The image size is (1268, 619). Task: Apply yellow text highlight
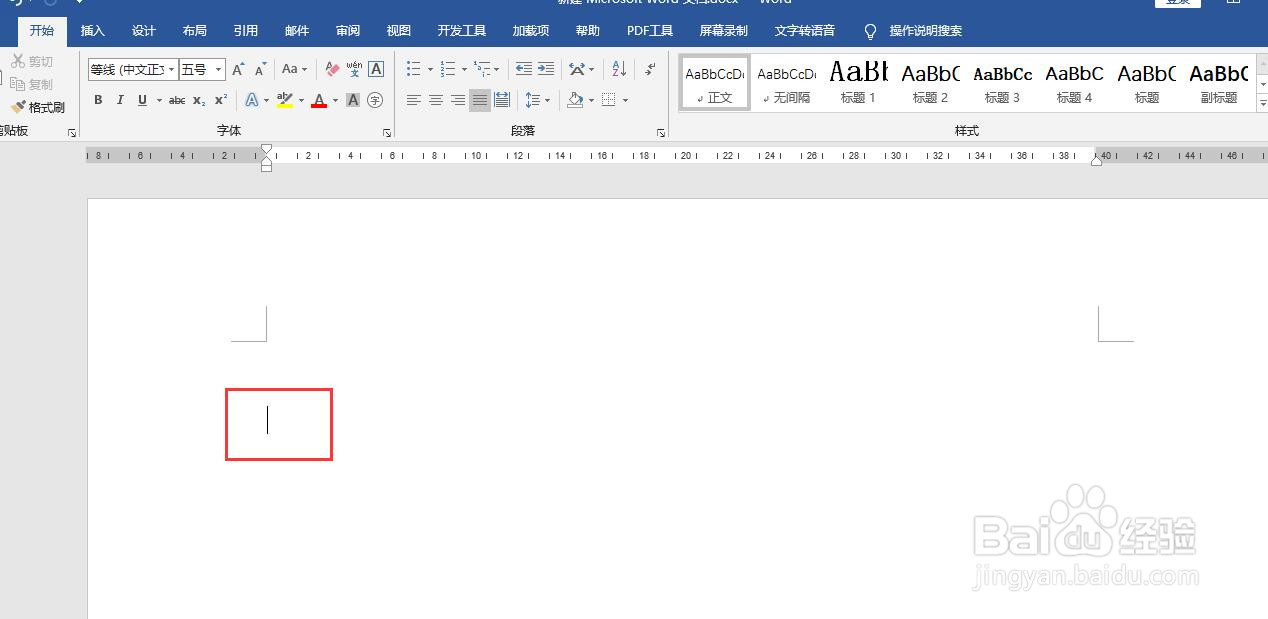pyautogui.click(x=285, y=100)
